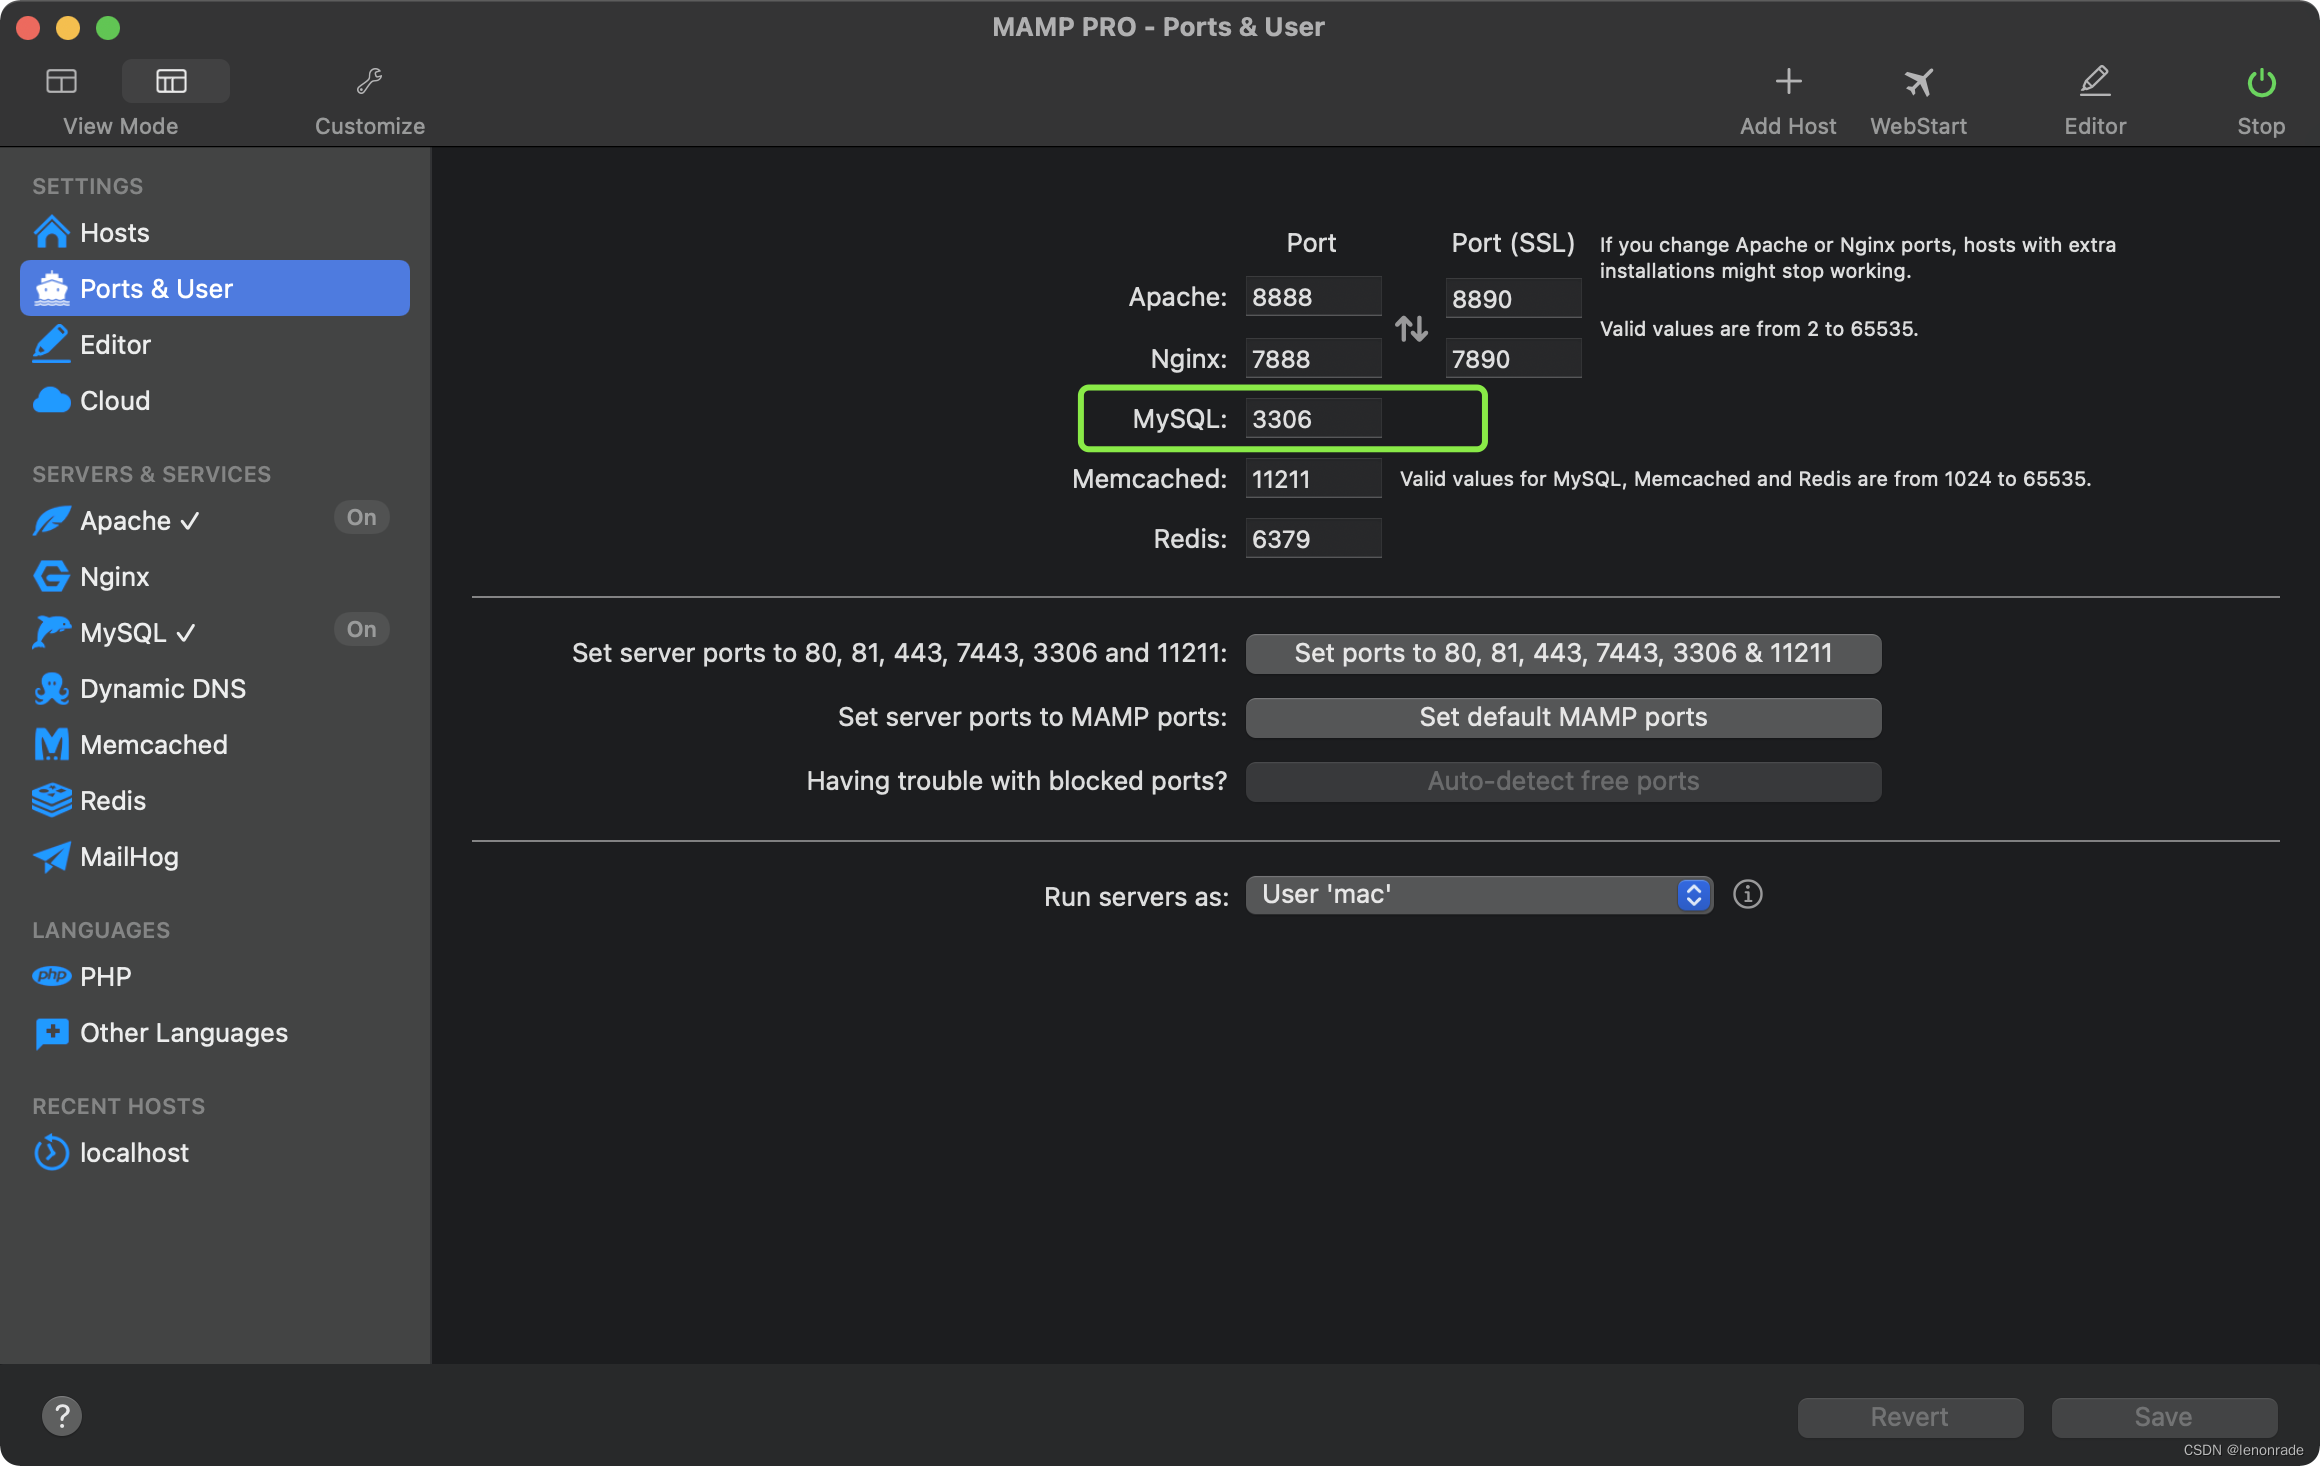Click the Add Host plus icon
Image resolution: width=2320 pixels, height=1466 pixels.
[1788, 81]
